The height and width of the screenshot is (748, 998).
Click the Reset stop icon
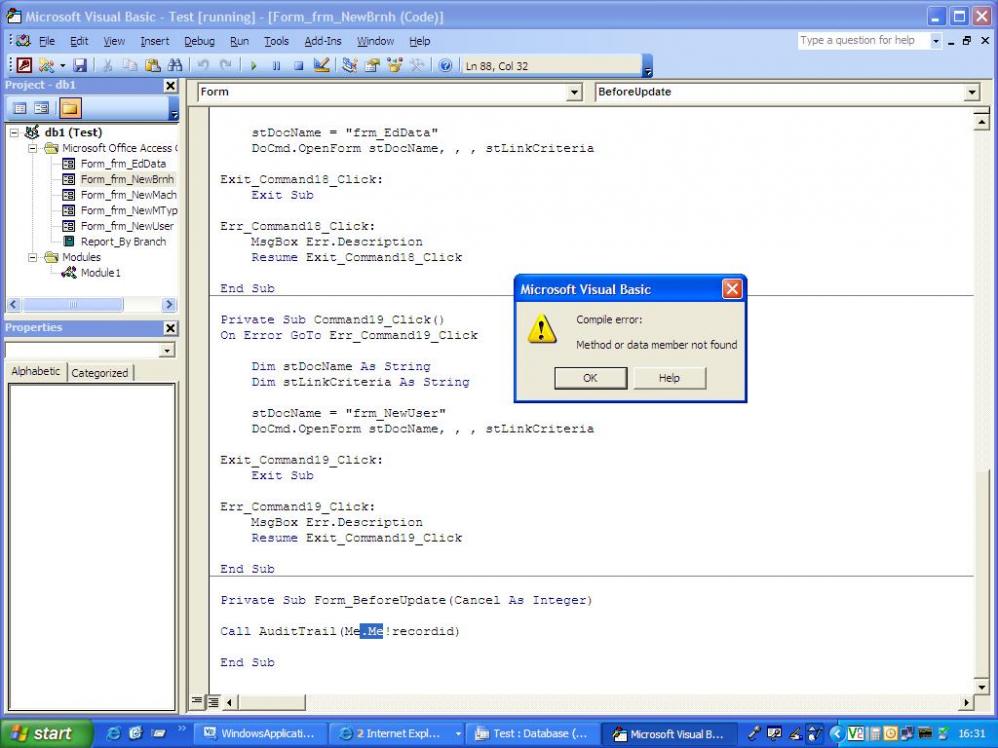(x=298, y=65)
